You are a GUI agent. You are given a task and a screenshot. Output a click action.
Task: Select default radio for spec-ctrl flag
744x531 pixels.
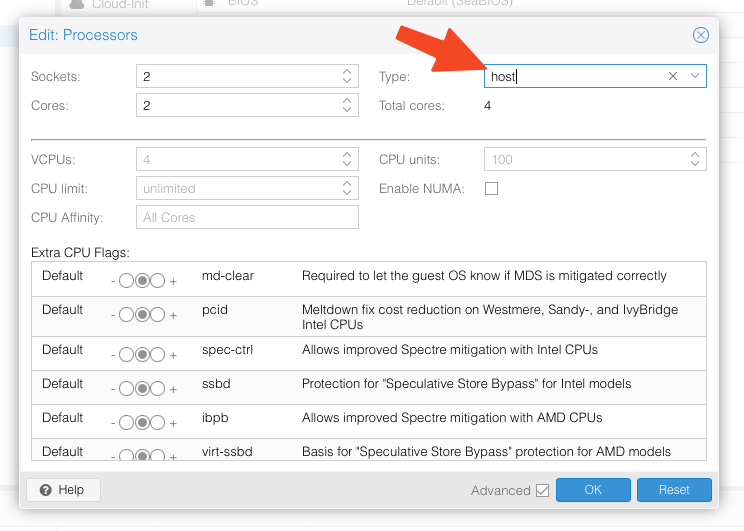pyautogui.click(x=143, y=355)
